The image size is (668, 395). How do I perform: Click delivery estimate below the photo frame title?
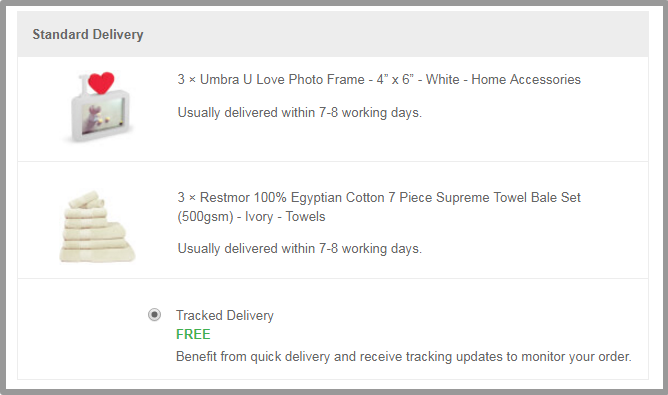[x=299, y=112]
